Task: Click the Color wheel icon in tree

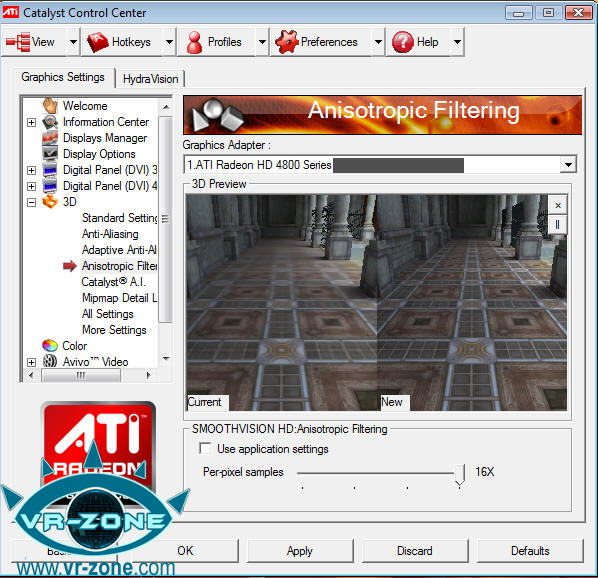Action: coord(50,345)
